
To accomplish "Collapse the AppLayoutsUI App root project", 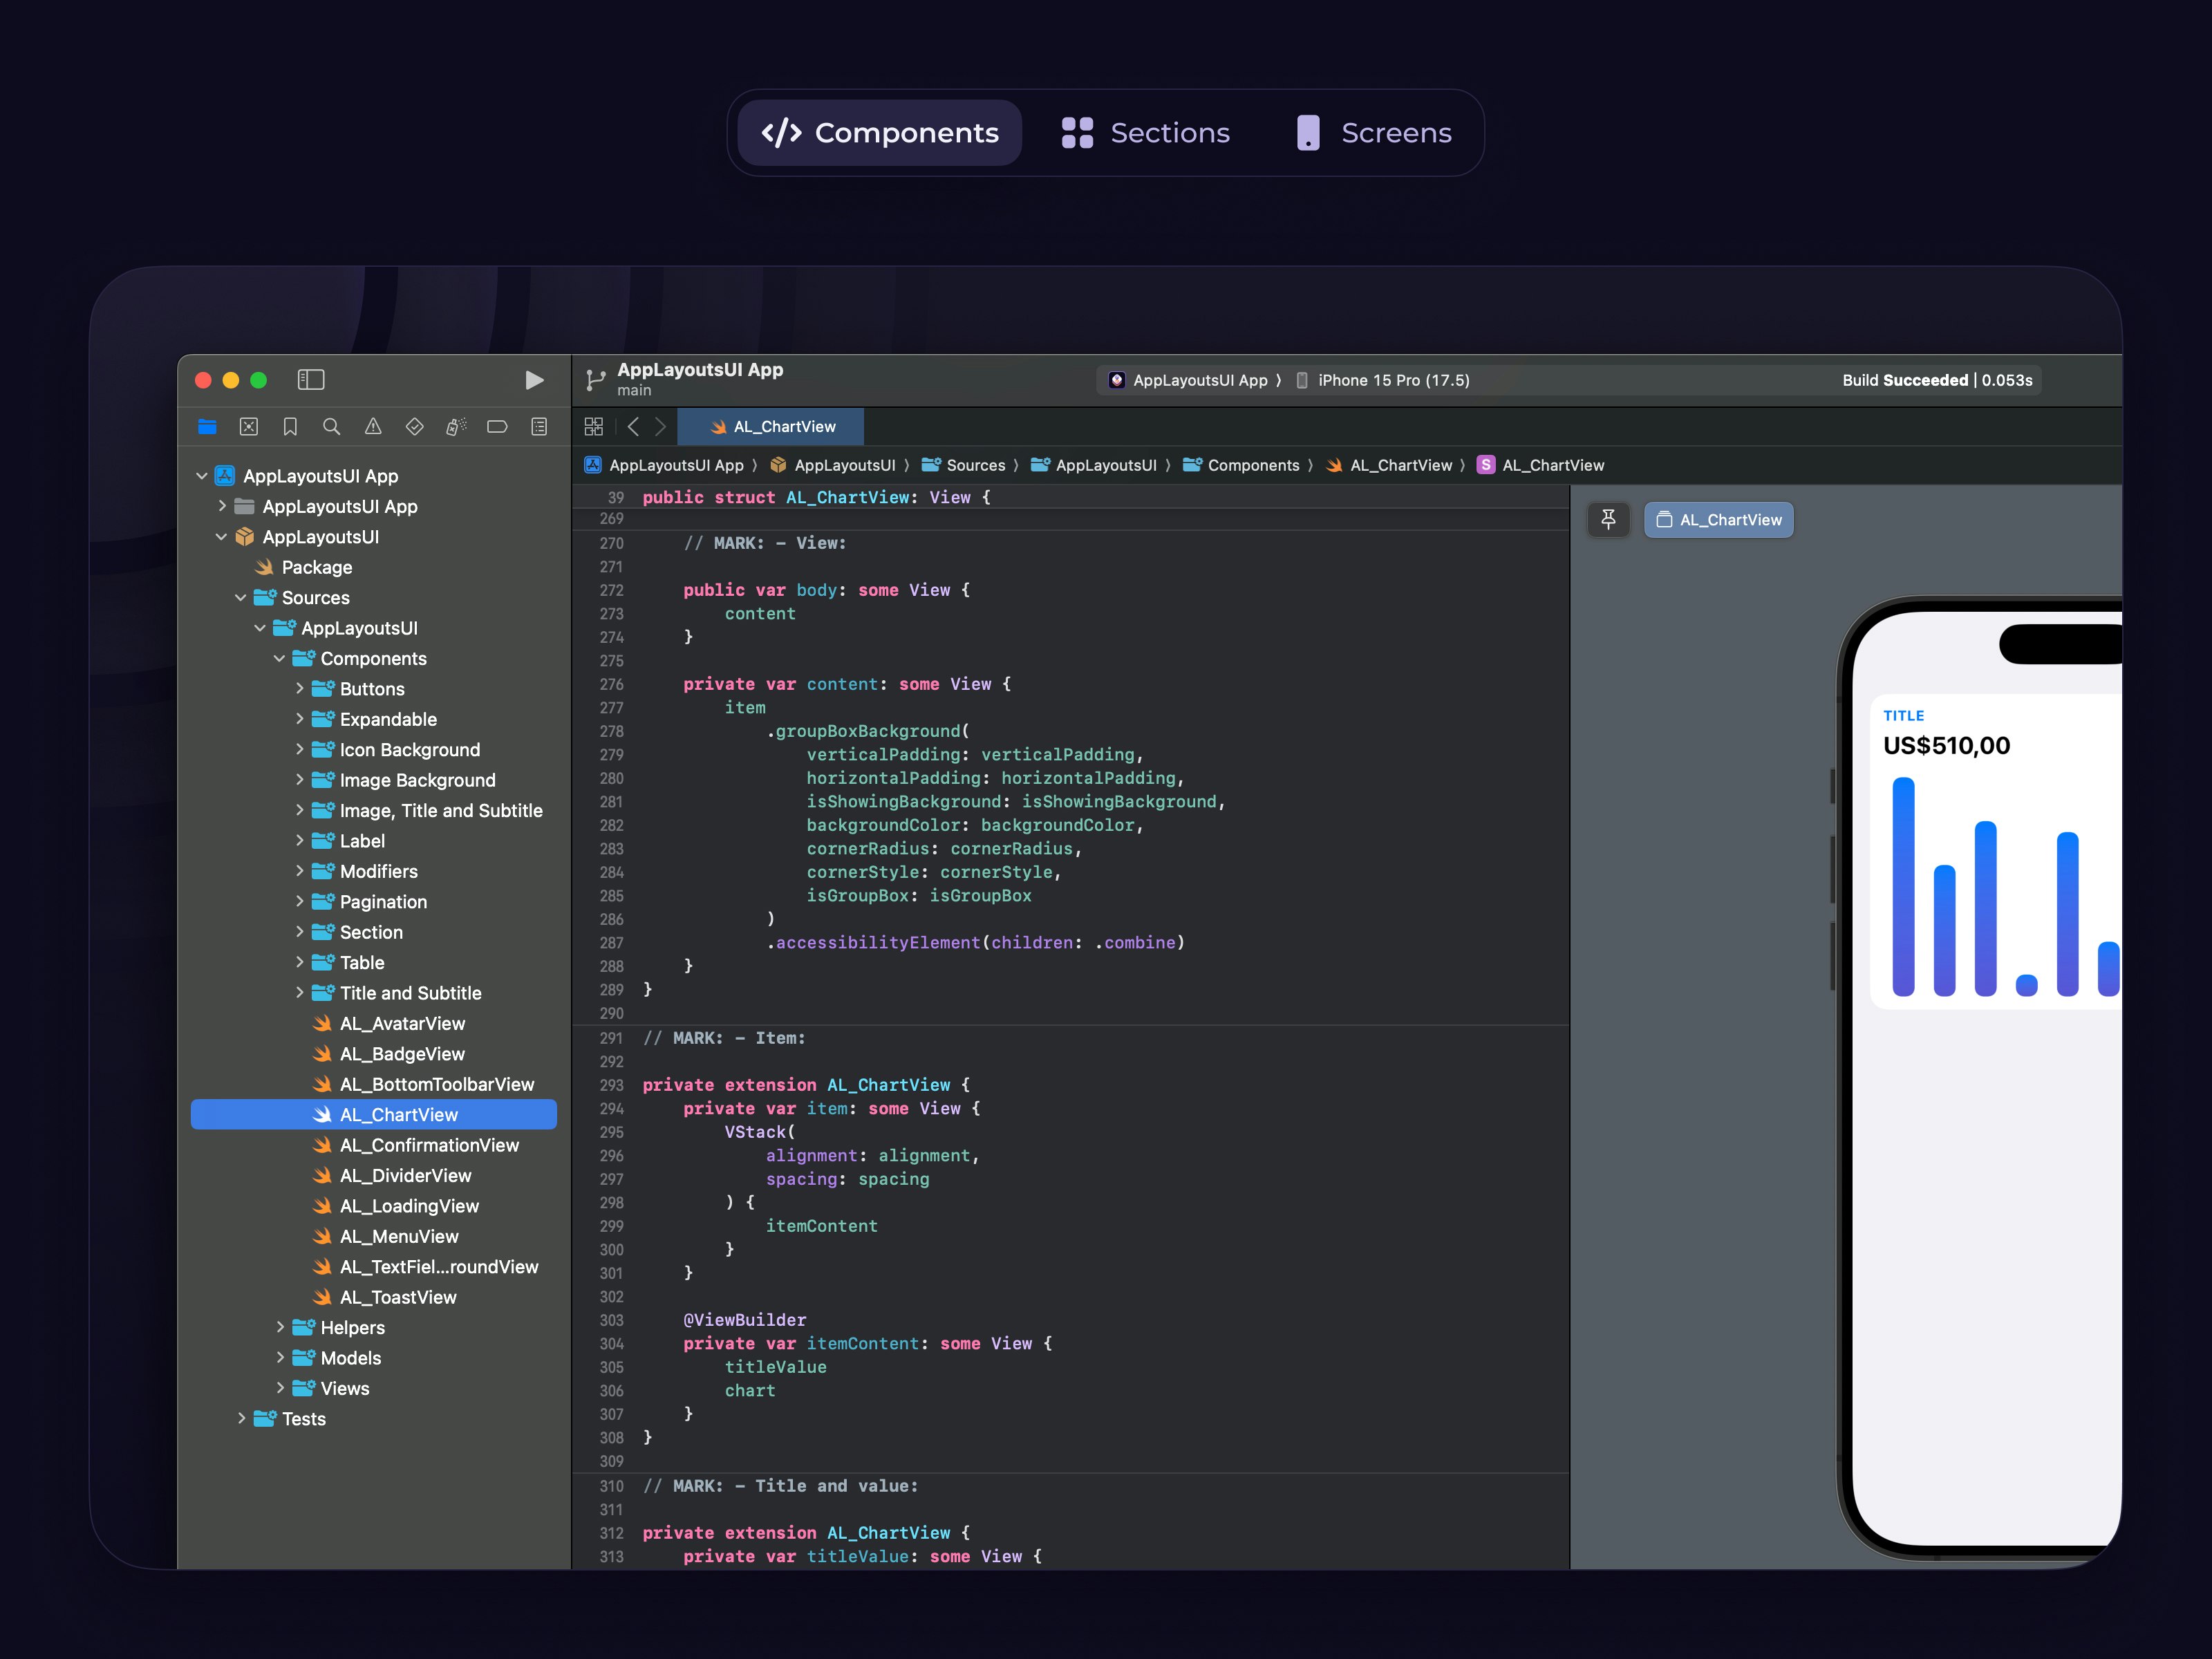I will point(202,476).
